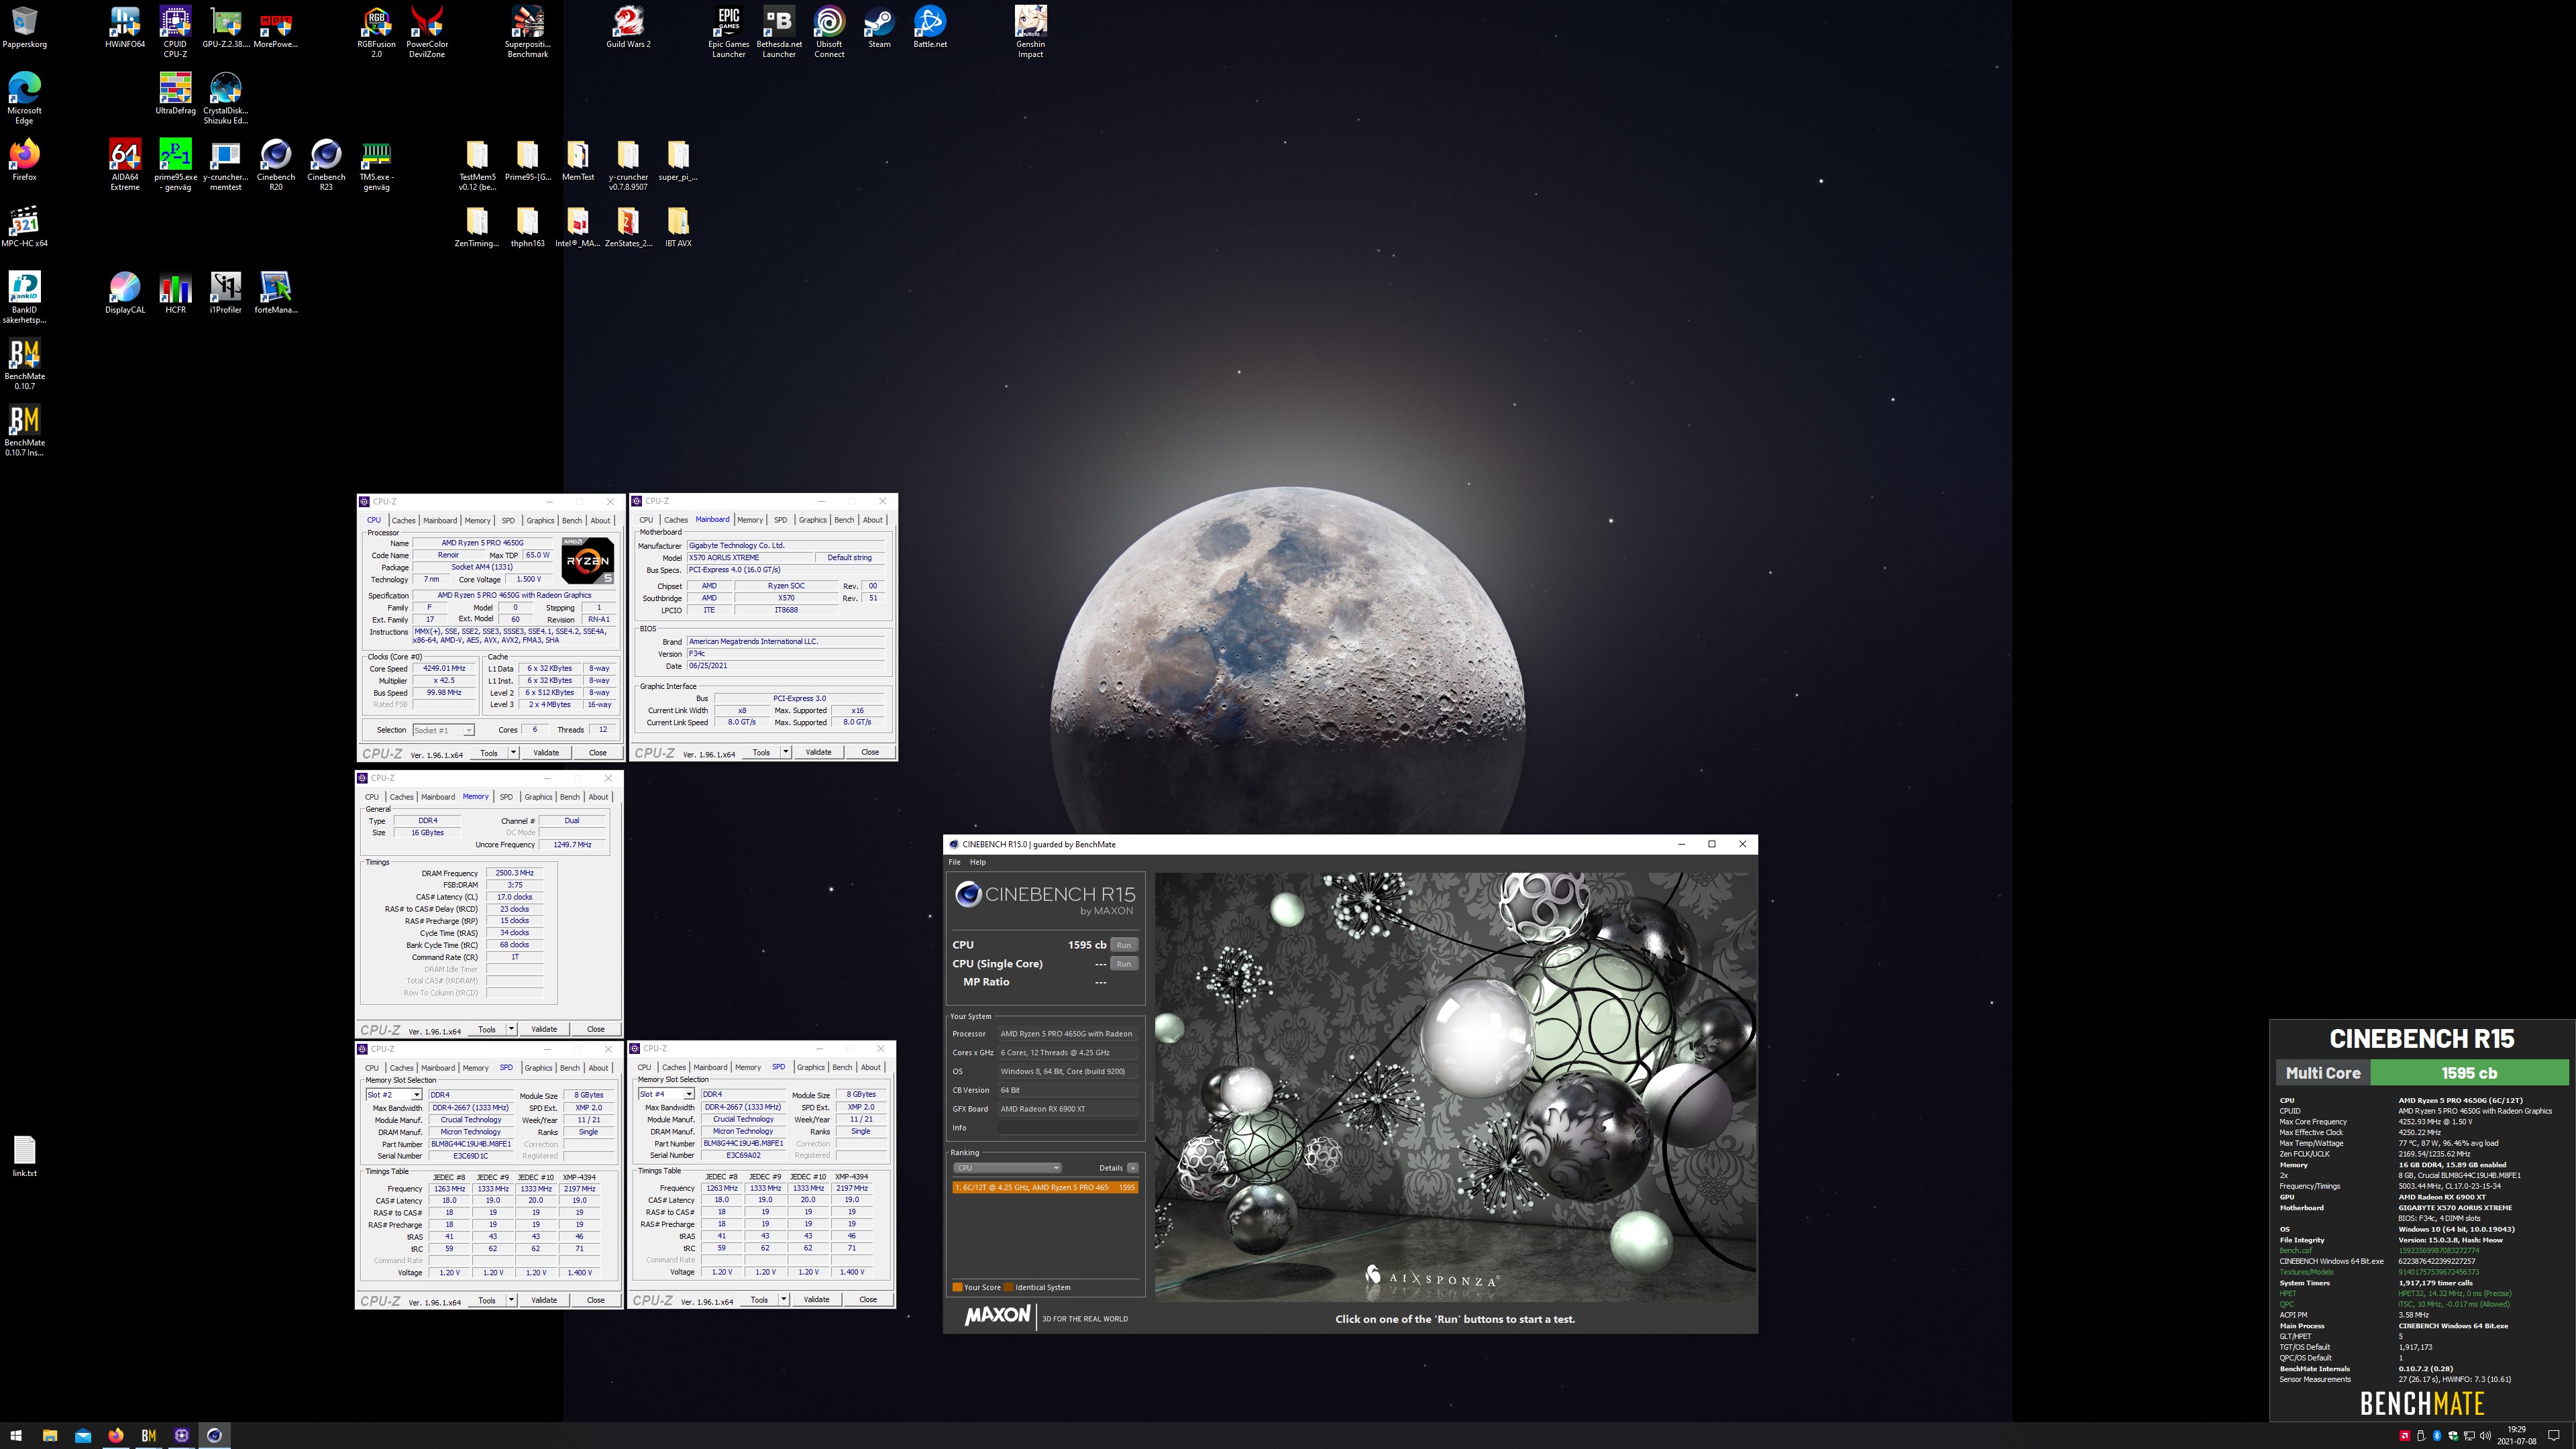The width and height of the screenshot is (2576, 1449).
Task: Open the GPU-Z desktop shortcut
Action: 226,27
